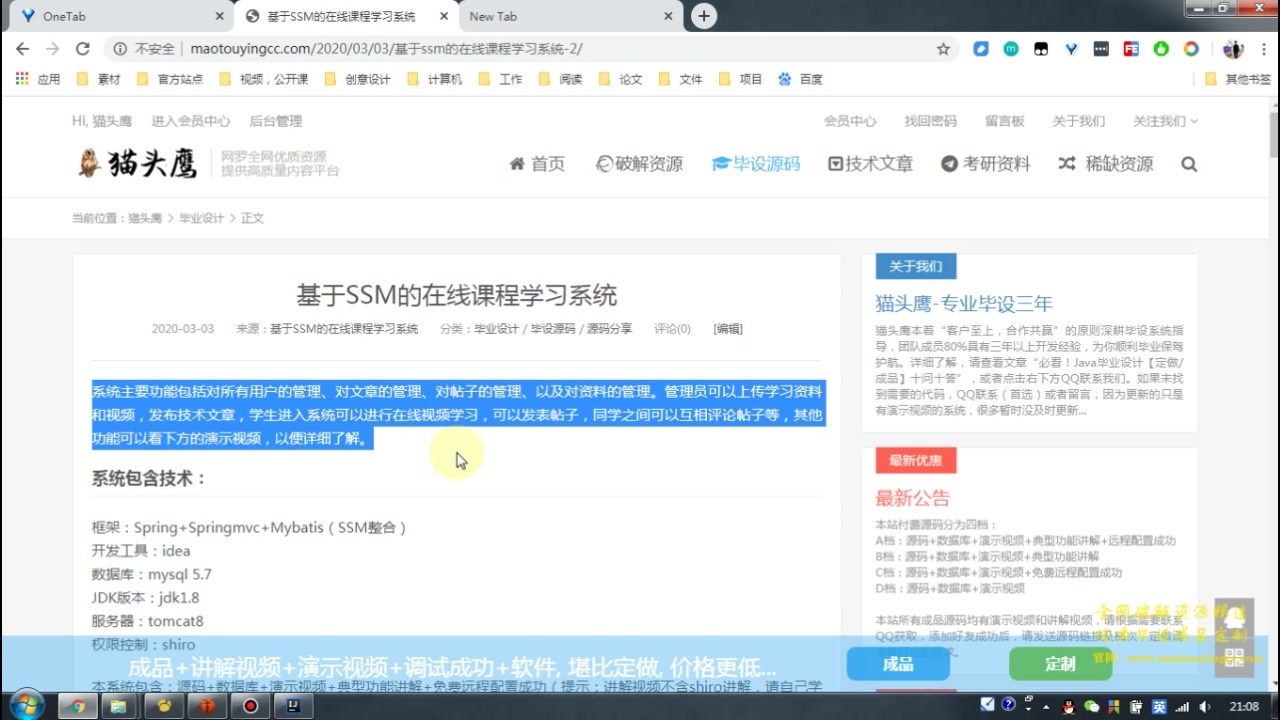
Task: Open the 项目 bookmark folder
Action: point(740,79)
